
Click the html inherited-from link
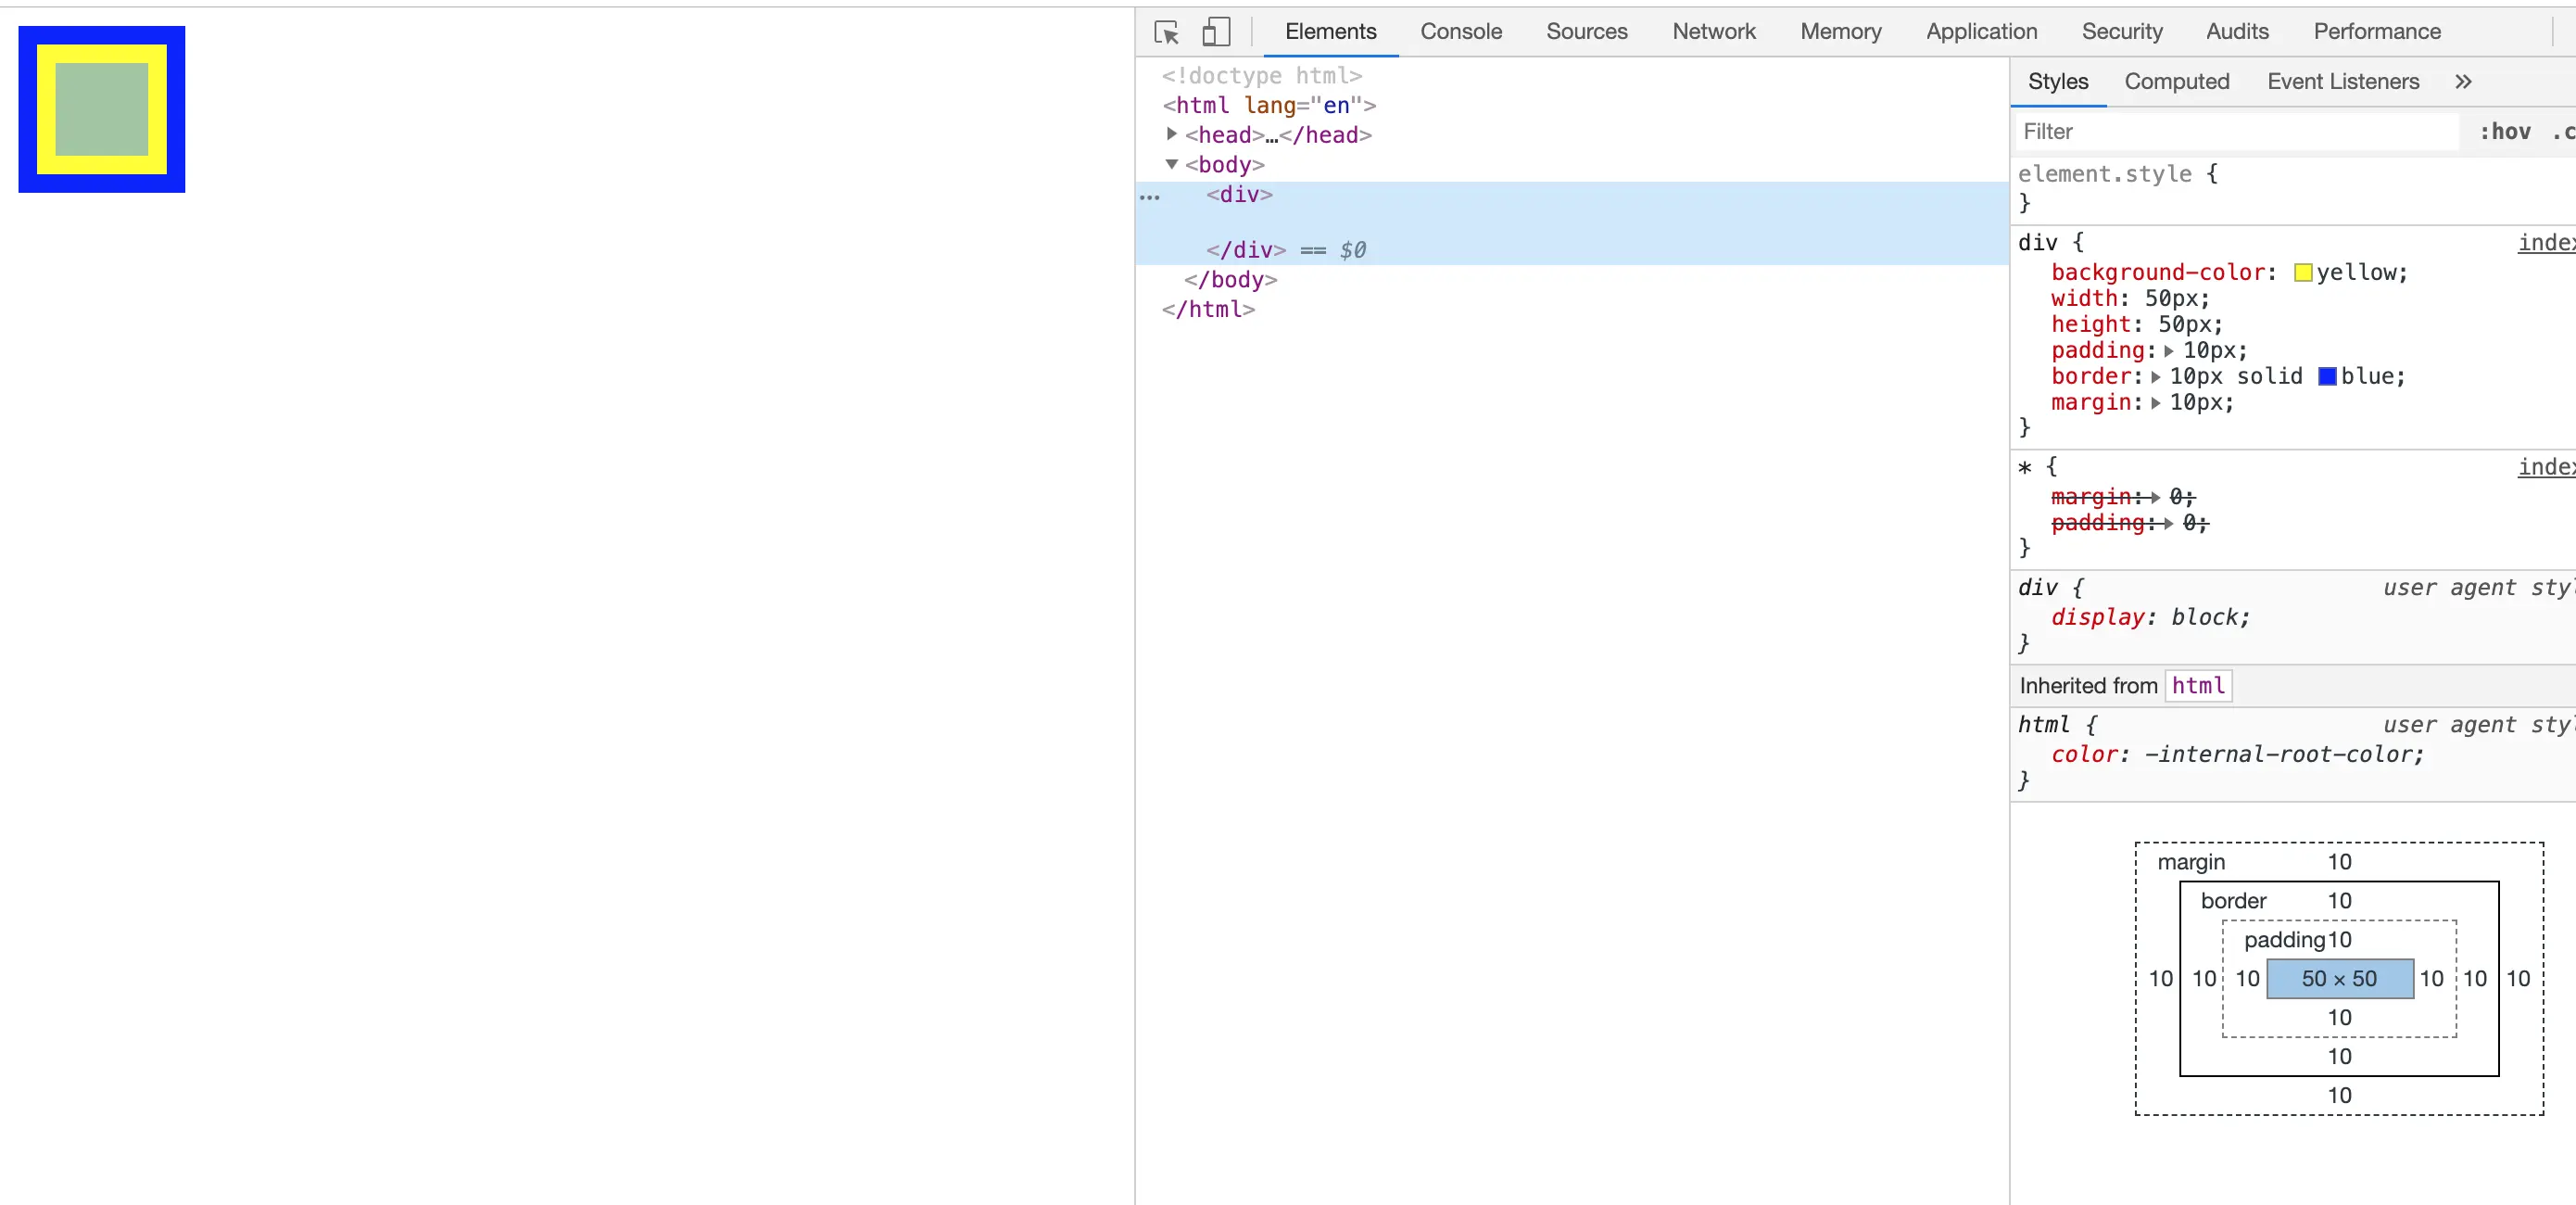tap(2197, 686)
